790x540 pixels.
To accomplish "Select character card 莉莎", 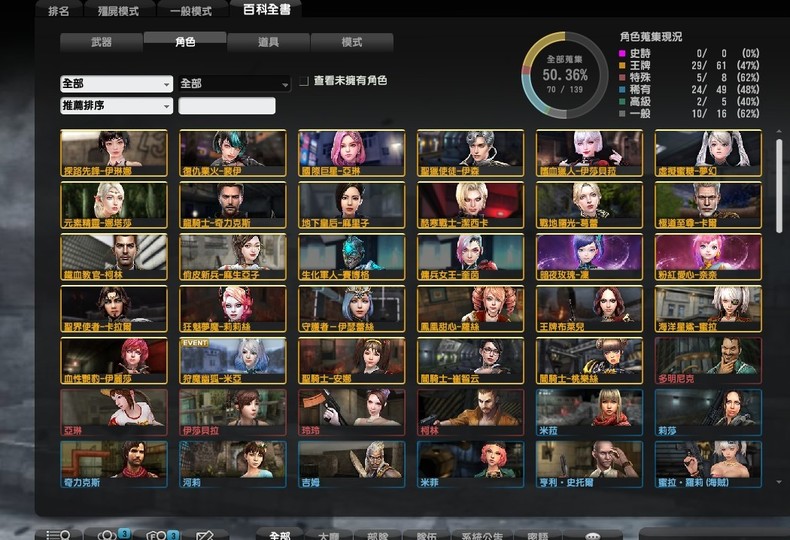I will tap(708, 413).
